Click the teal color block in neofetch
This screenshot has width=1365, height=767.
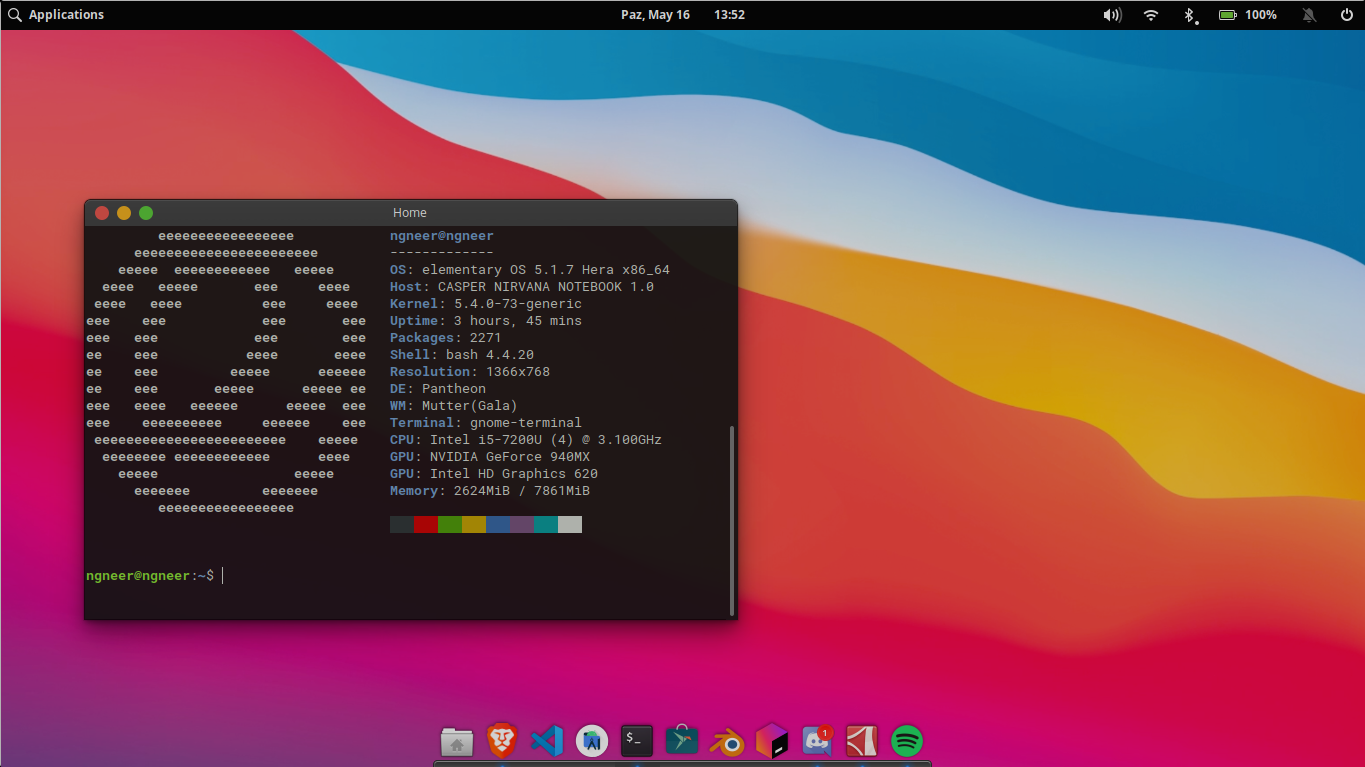click(546, 525)
